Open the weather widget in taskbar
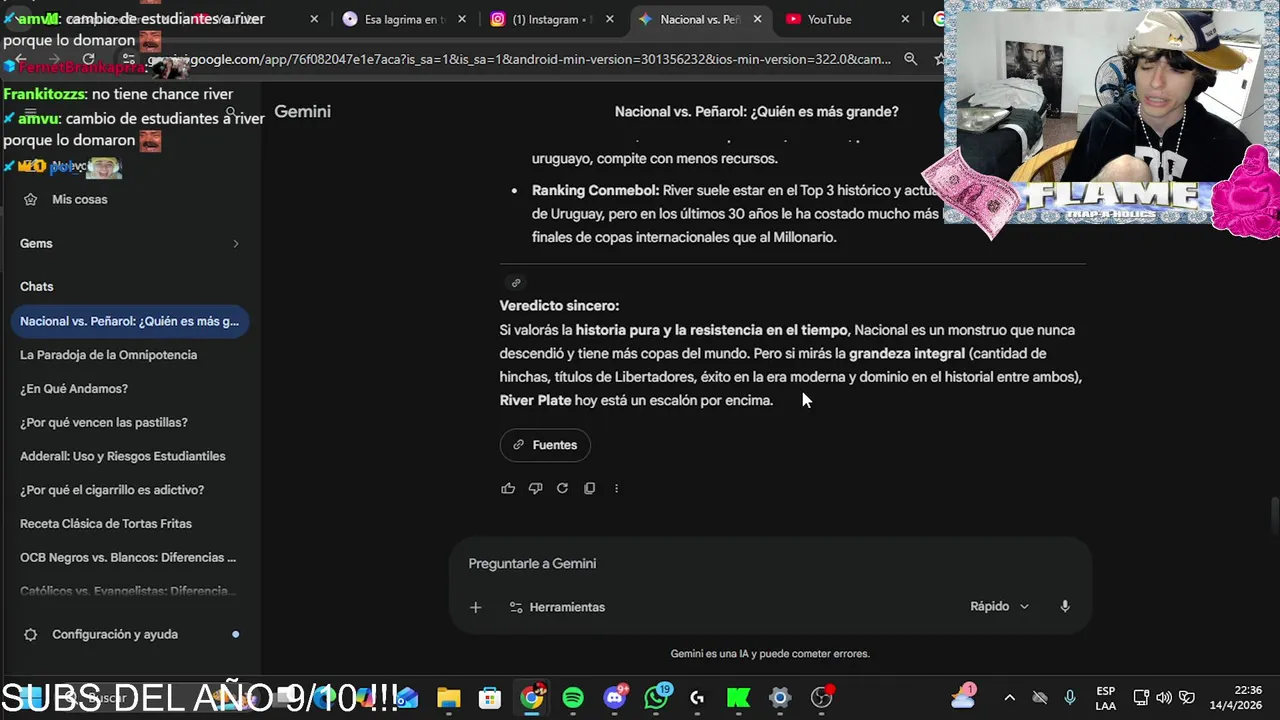 click(964, 697)
